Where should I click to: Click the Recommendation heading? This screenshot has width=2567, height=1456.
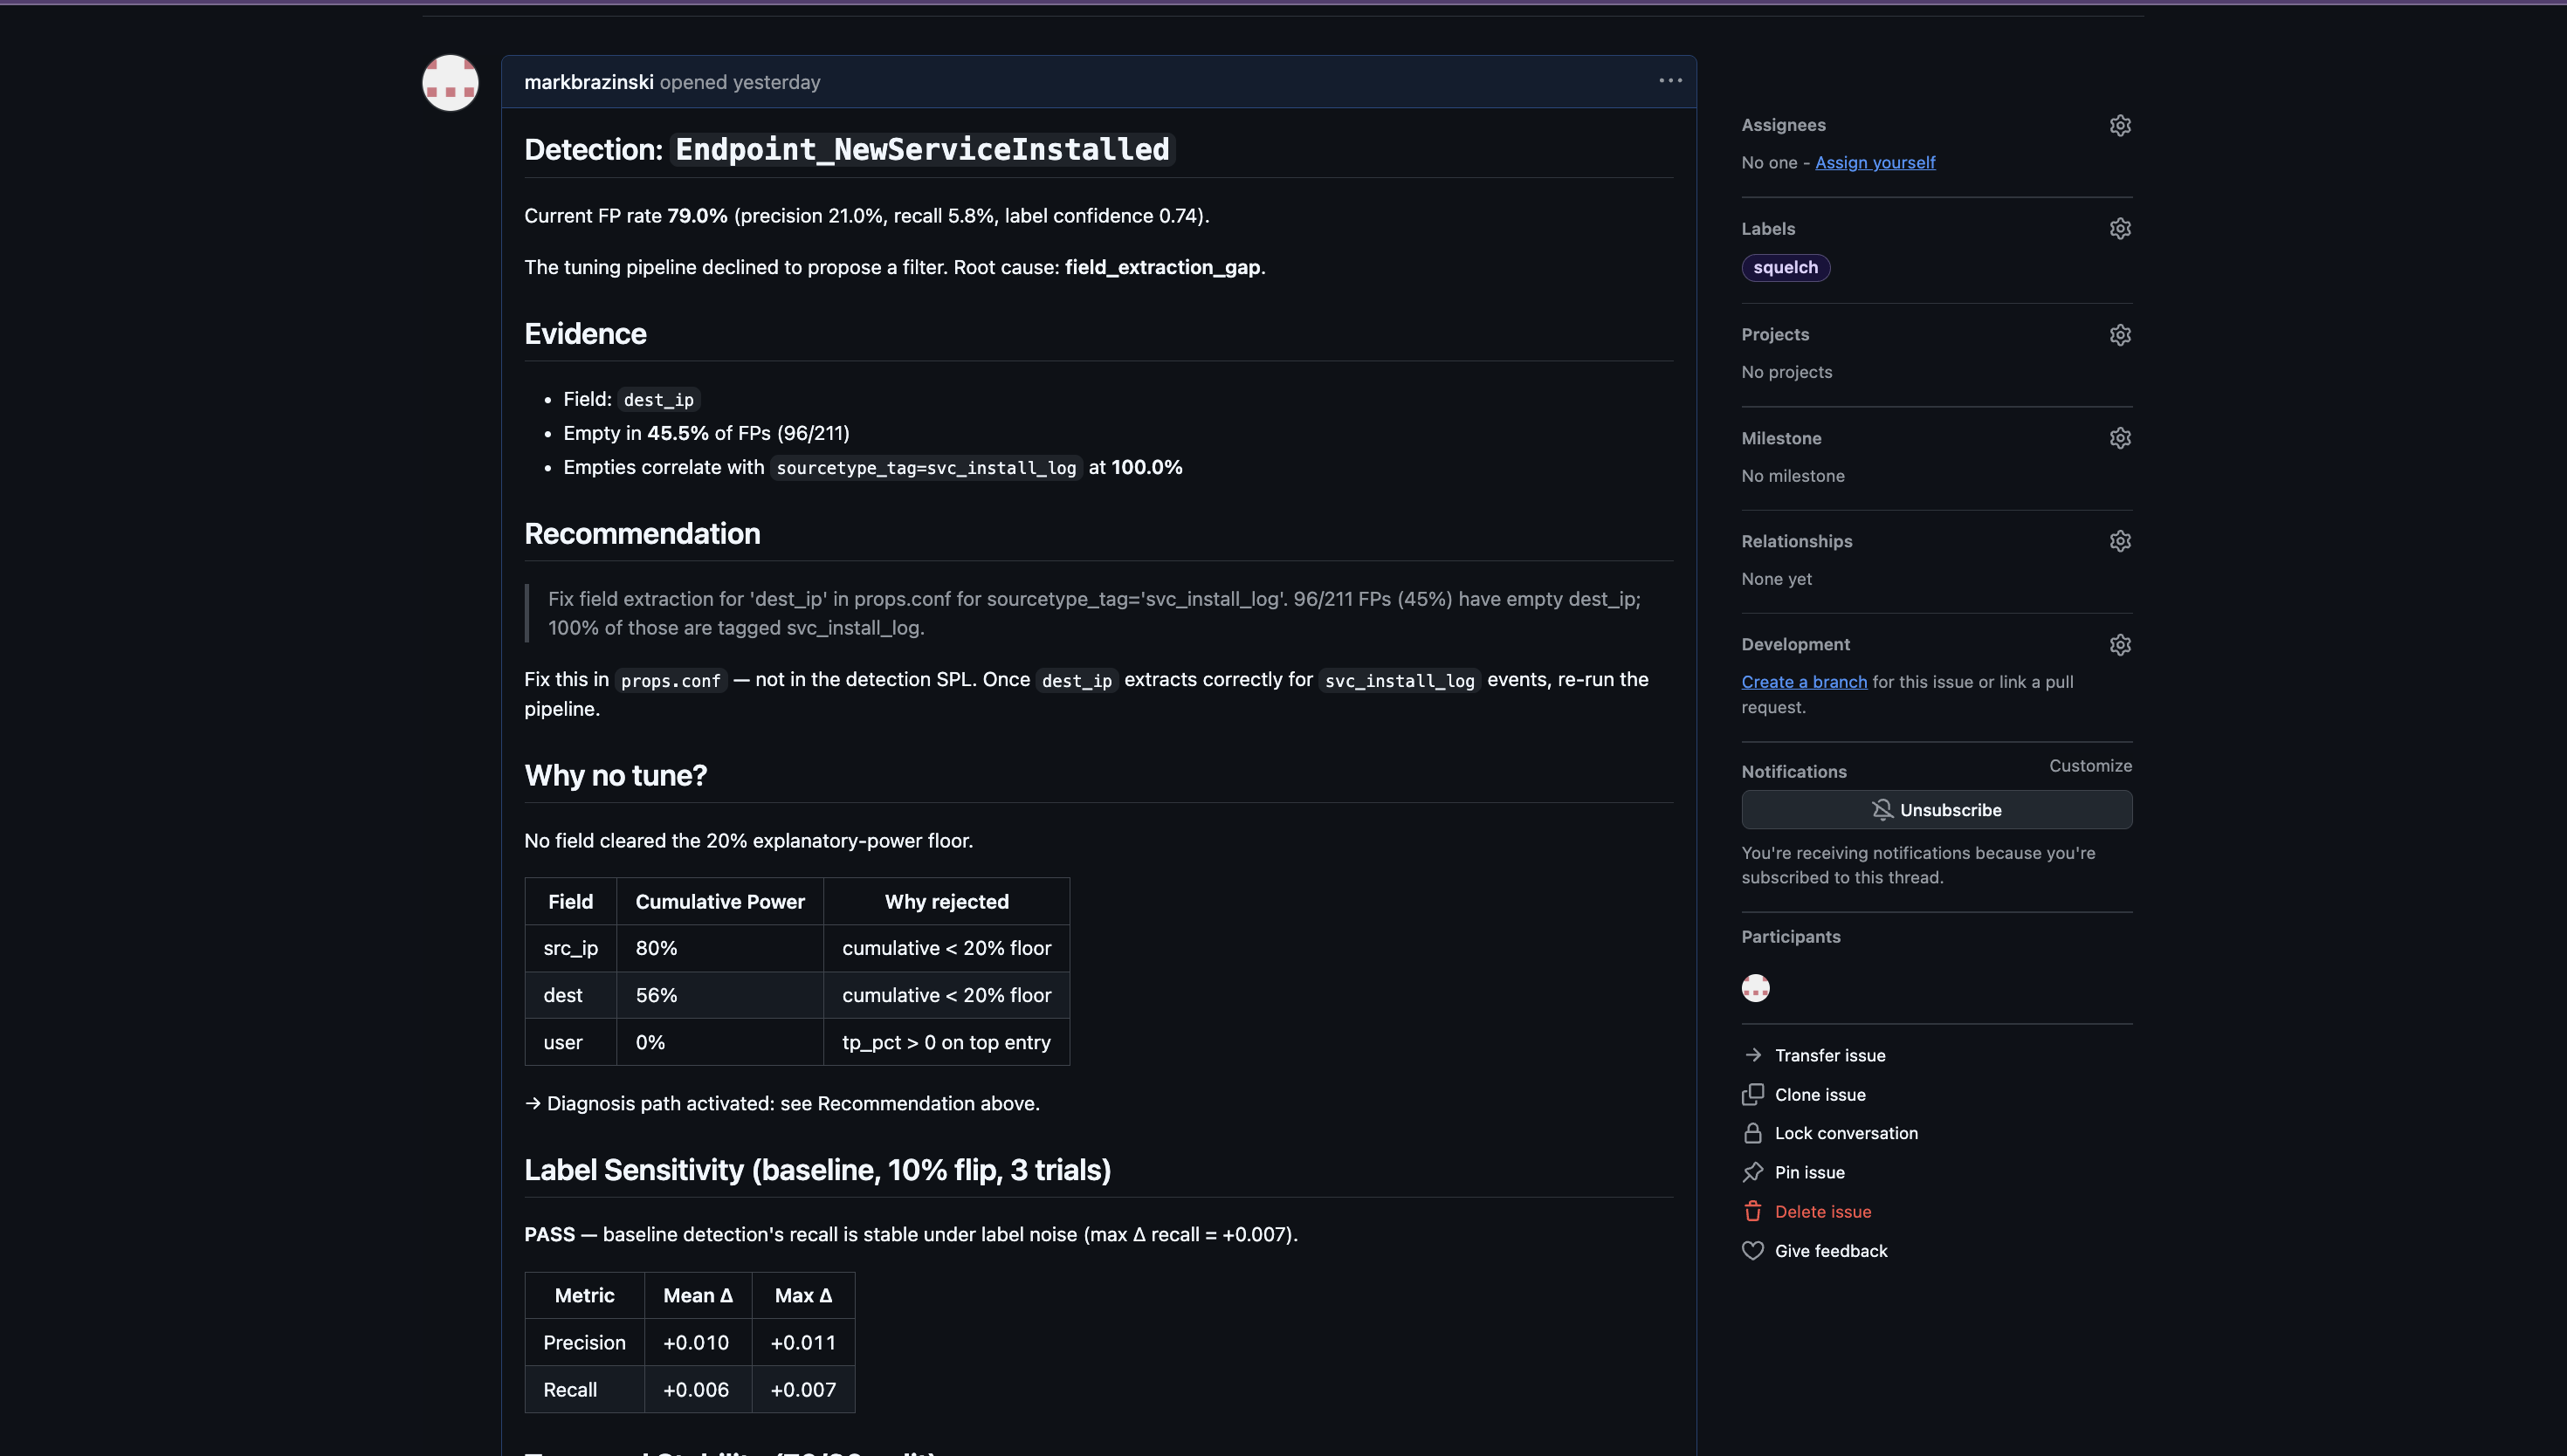(x=642, y=534)
